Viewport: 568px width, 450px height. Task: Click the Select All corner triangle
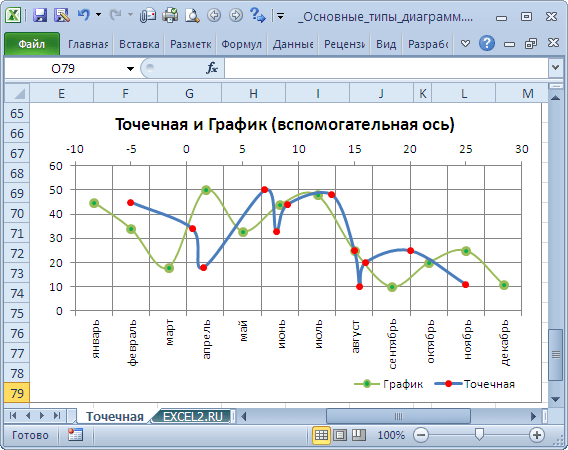[x=17, y=93]
